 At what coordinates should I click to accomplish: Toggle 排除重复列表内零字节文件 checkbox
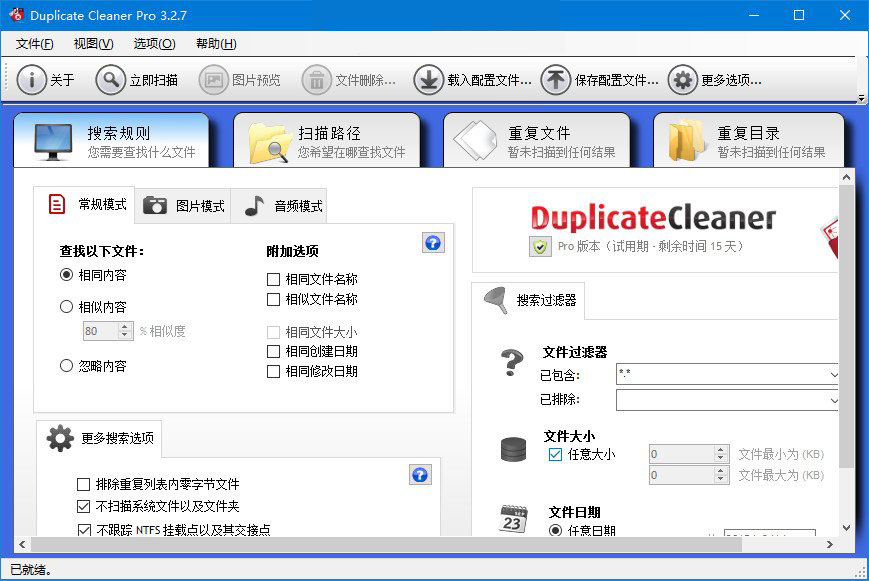(83, 485)
